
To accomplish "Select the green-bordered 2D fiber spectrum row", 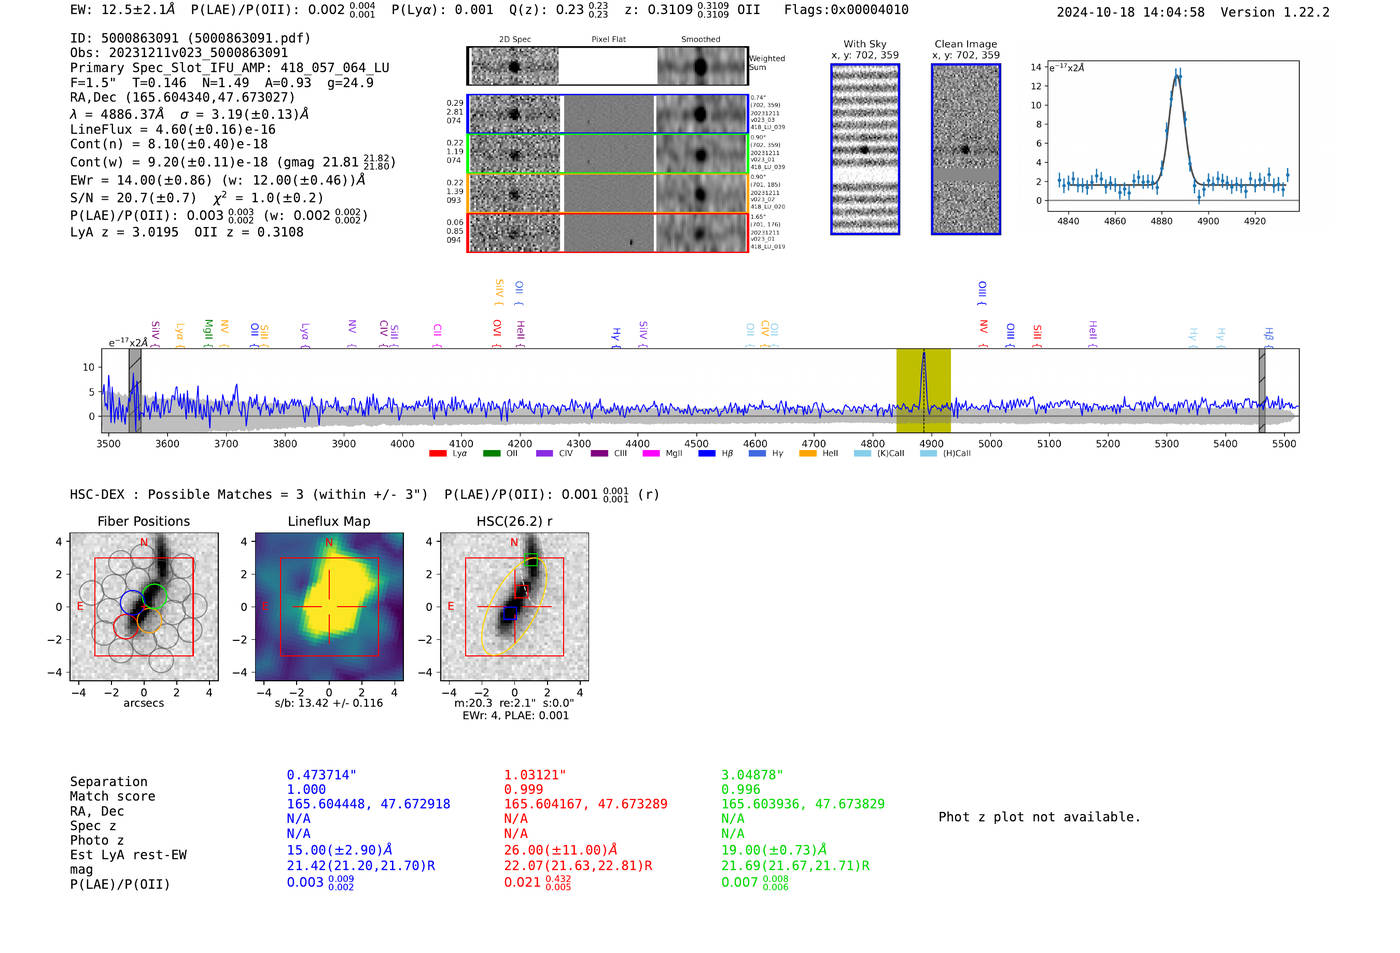I will pyautogui.click(x=607, y=153).
